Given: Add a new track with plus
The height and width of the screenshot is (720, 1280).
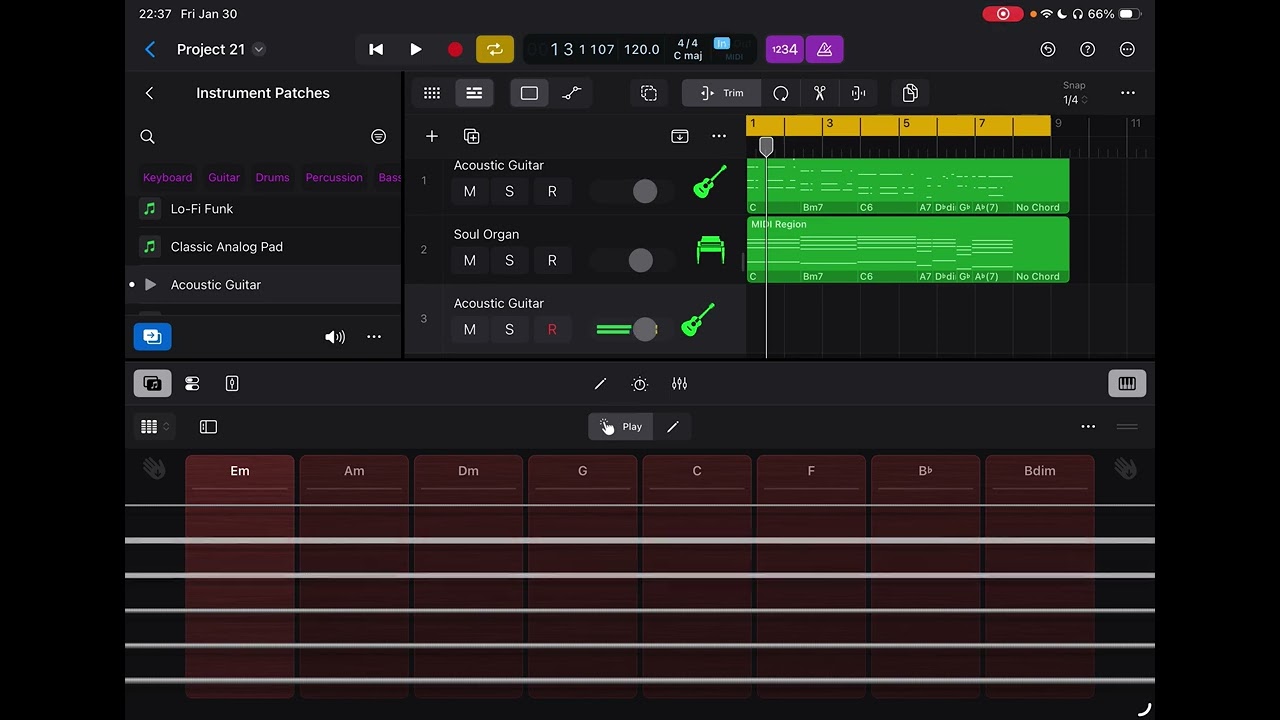Looking at the screenshot, I should coord(432,136).
